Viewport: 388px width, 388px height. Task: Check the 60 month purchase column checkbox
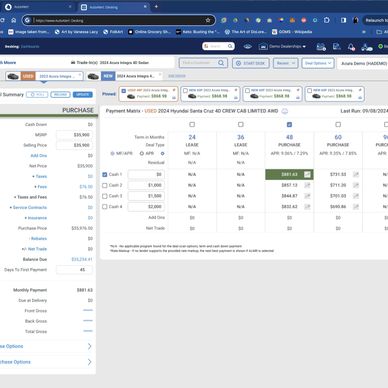click(338, 124)
